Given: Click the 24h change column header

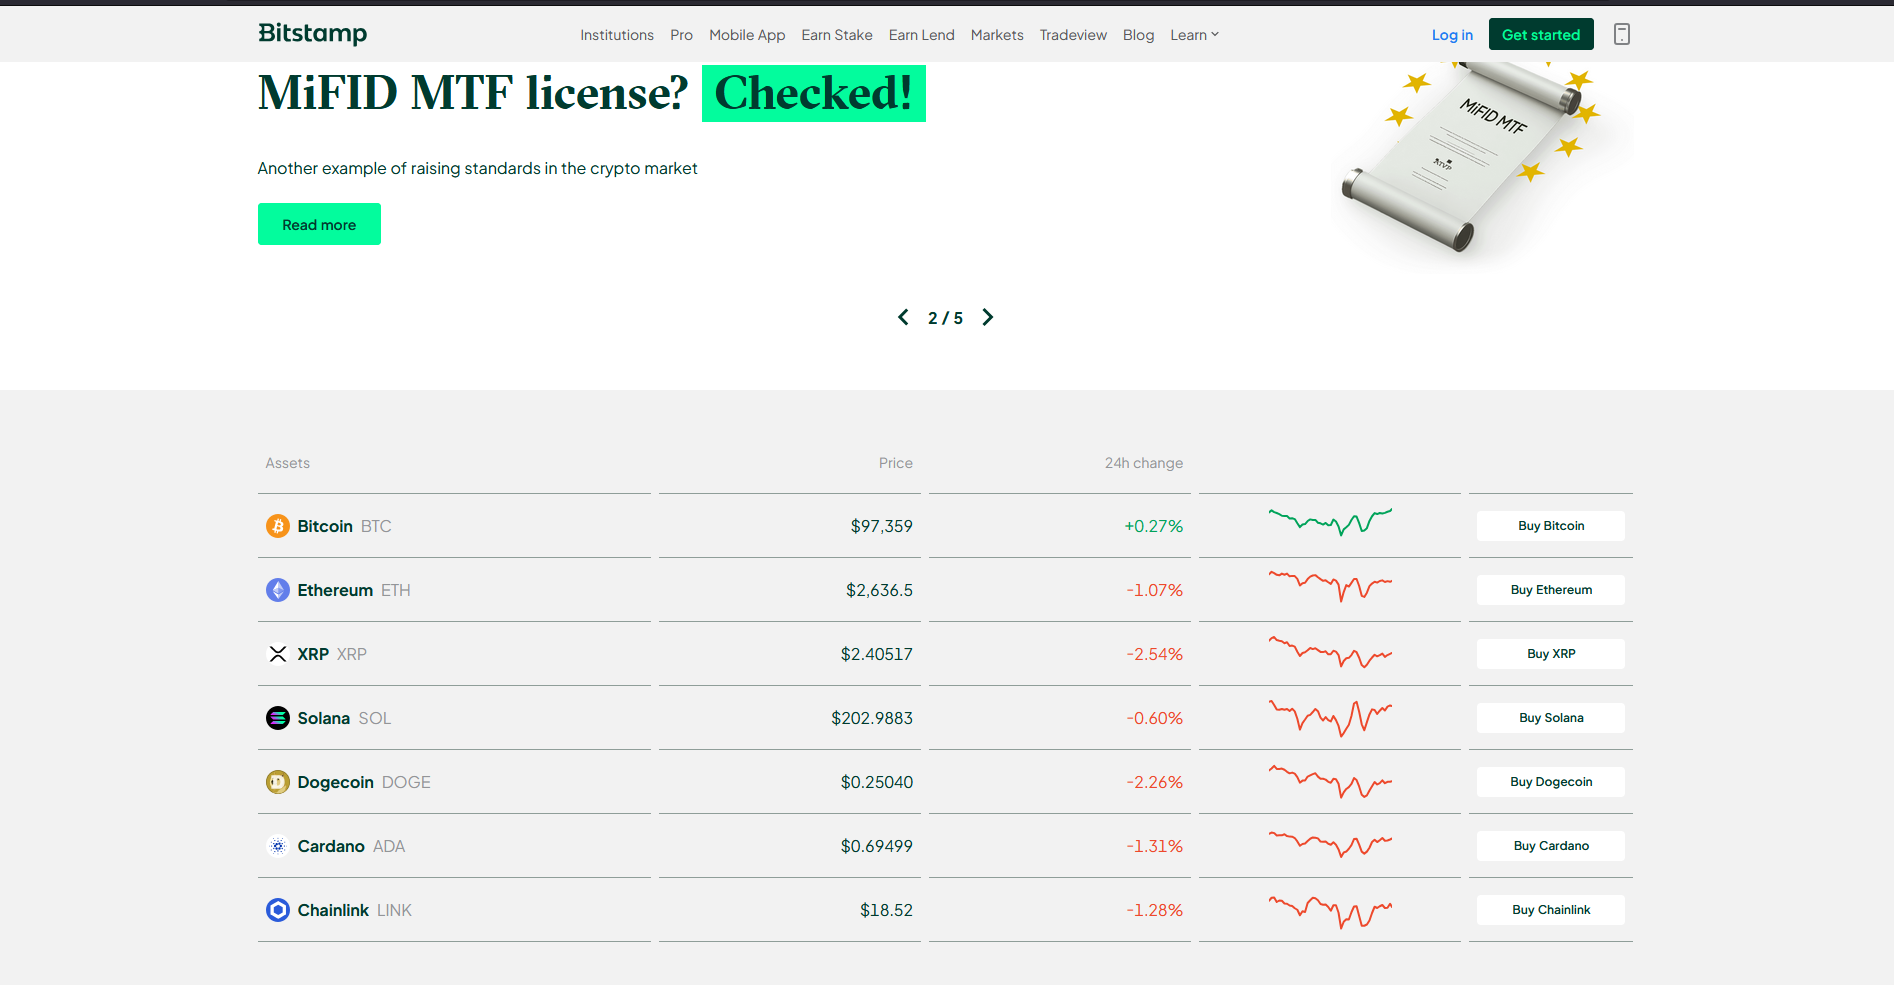Looking at the screenshot, I should tap(1143, 463).
